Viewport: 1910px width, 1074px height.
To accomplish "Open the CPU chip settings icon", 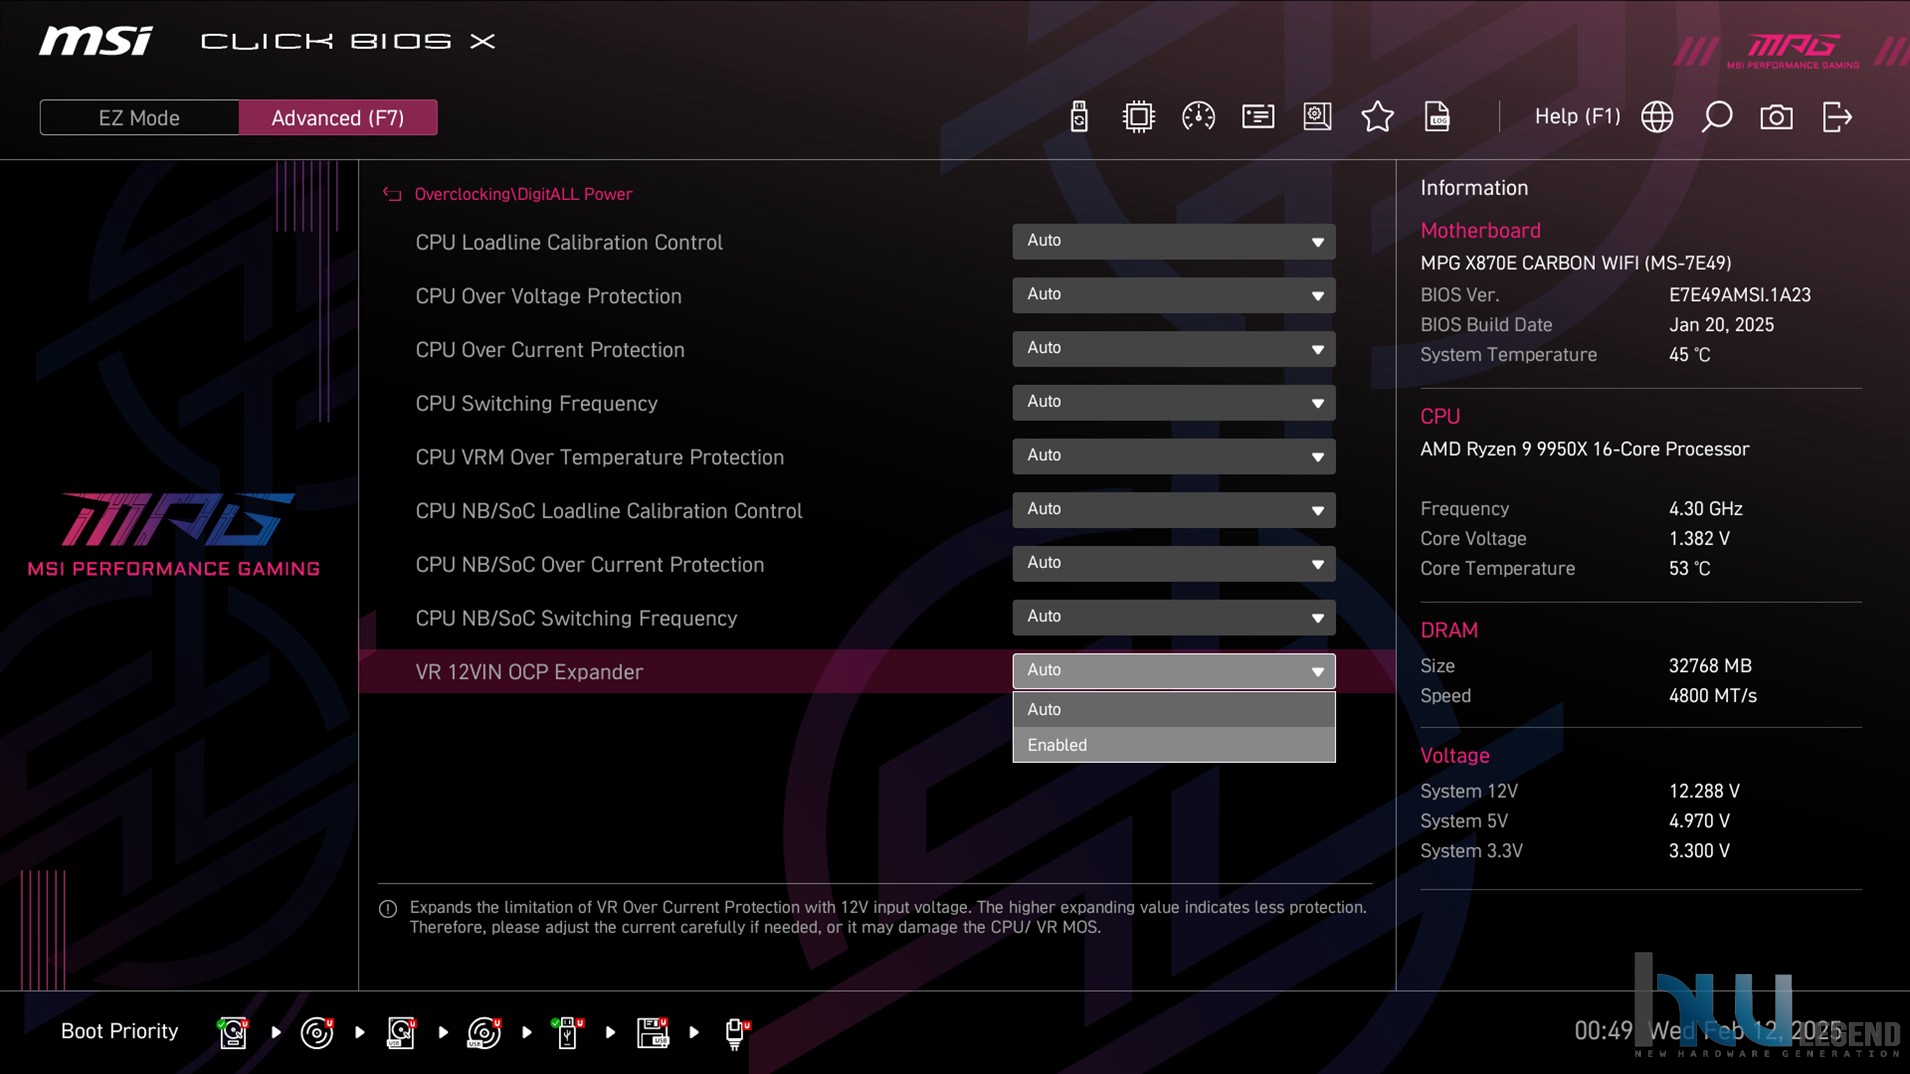I will 1138,117.
